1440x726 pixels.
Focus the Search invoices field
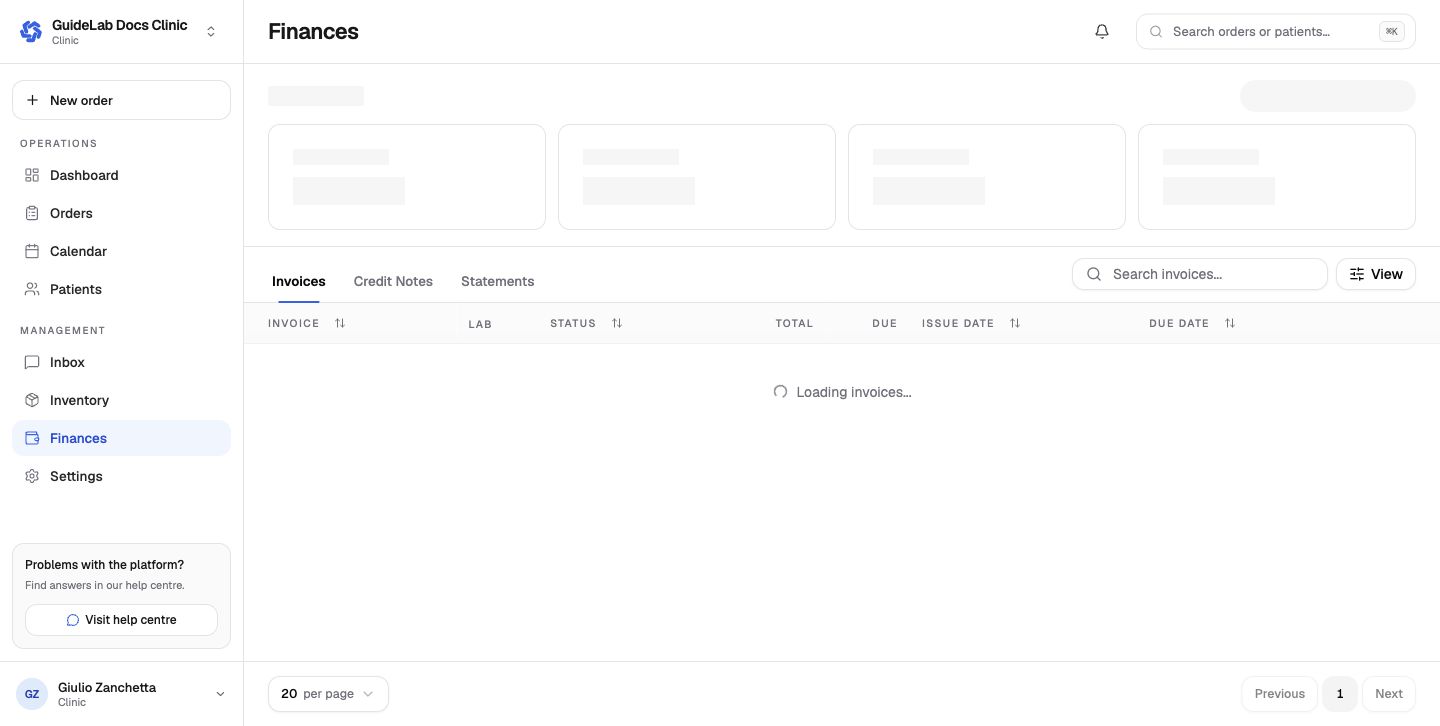pos(1200,274)
